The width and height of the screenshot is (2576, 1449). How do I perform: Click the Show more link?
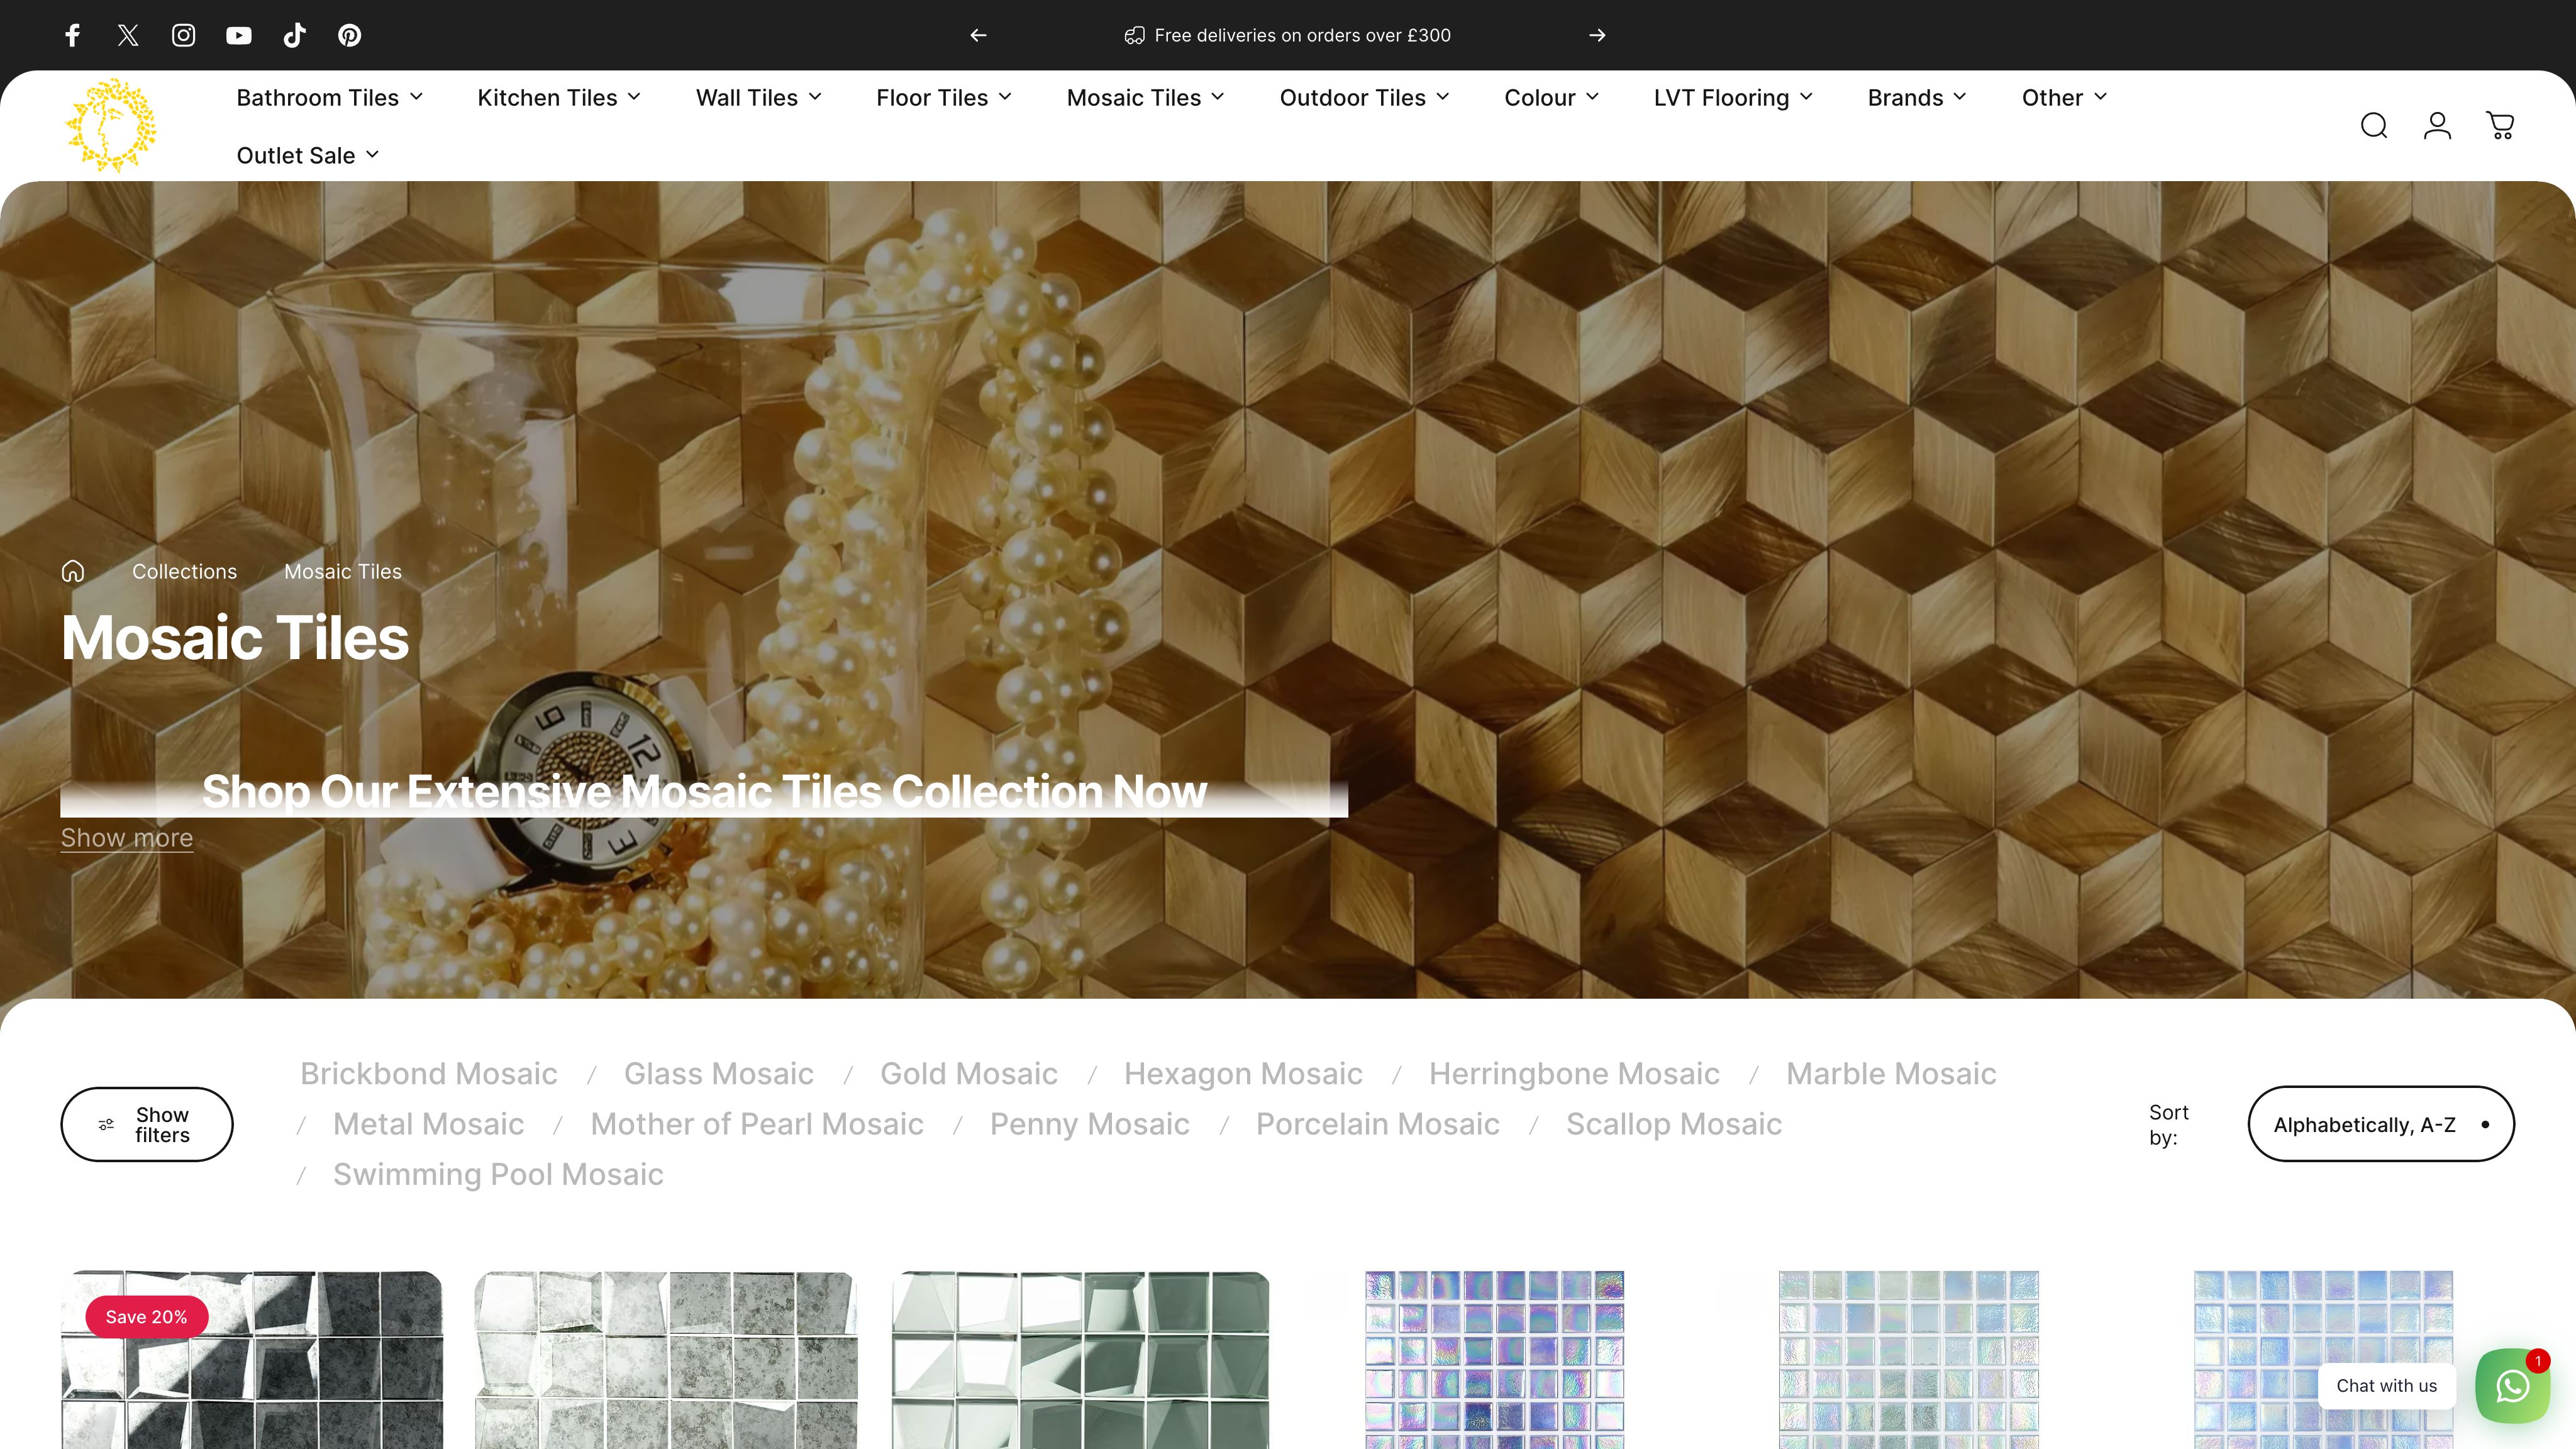(x=126, y=837)
